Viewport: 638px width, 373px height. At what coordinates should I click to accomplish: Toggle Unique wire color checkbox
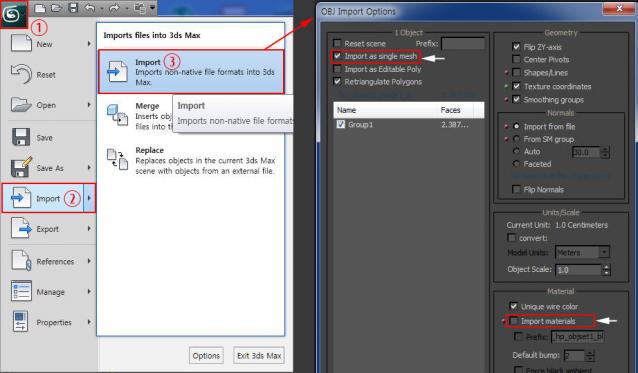(513, 306)
